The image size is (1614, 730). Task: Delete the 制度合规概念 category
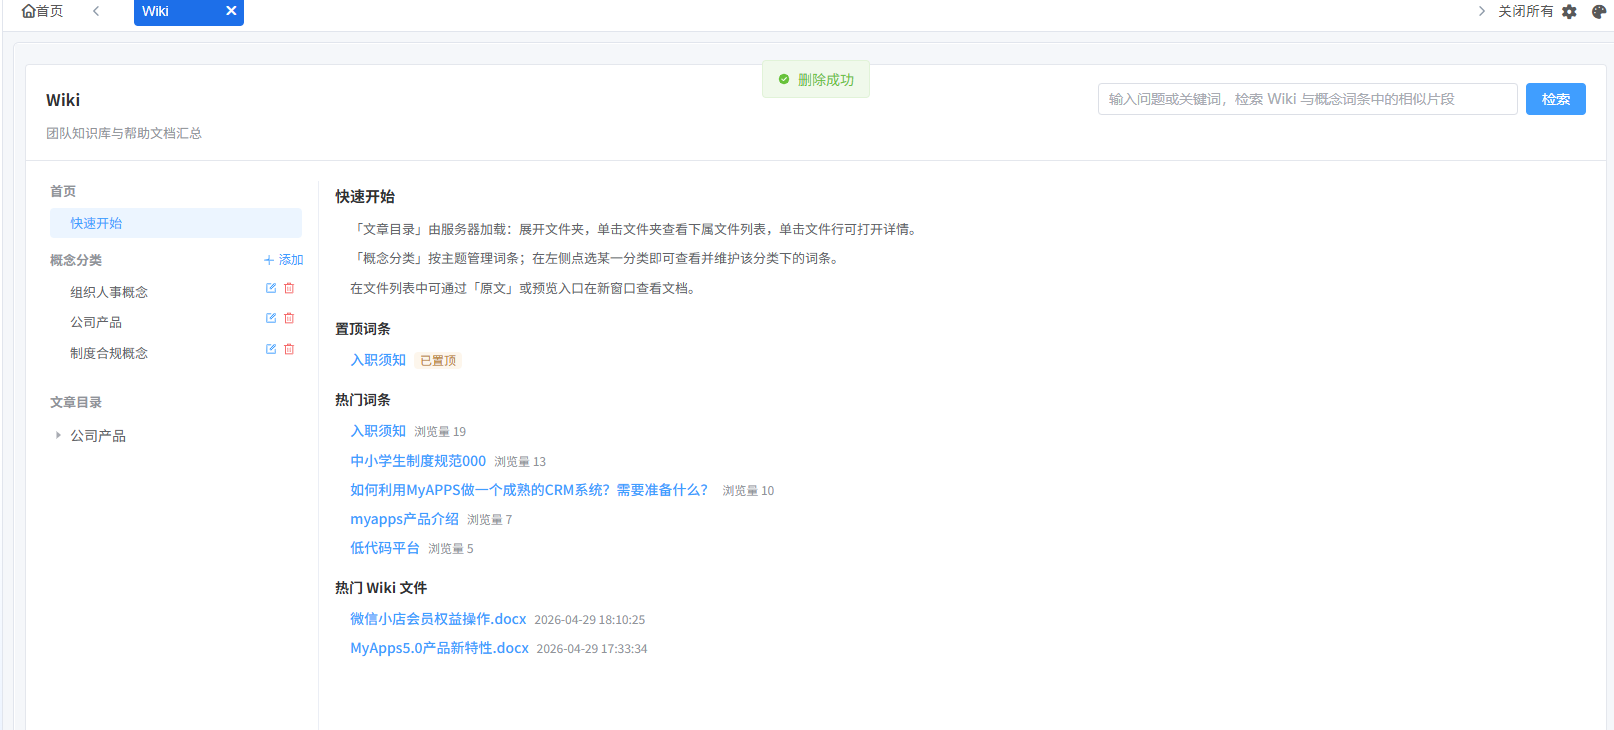[x=289, y=349]
